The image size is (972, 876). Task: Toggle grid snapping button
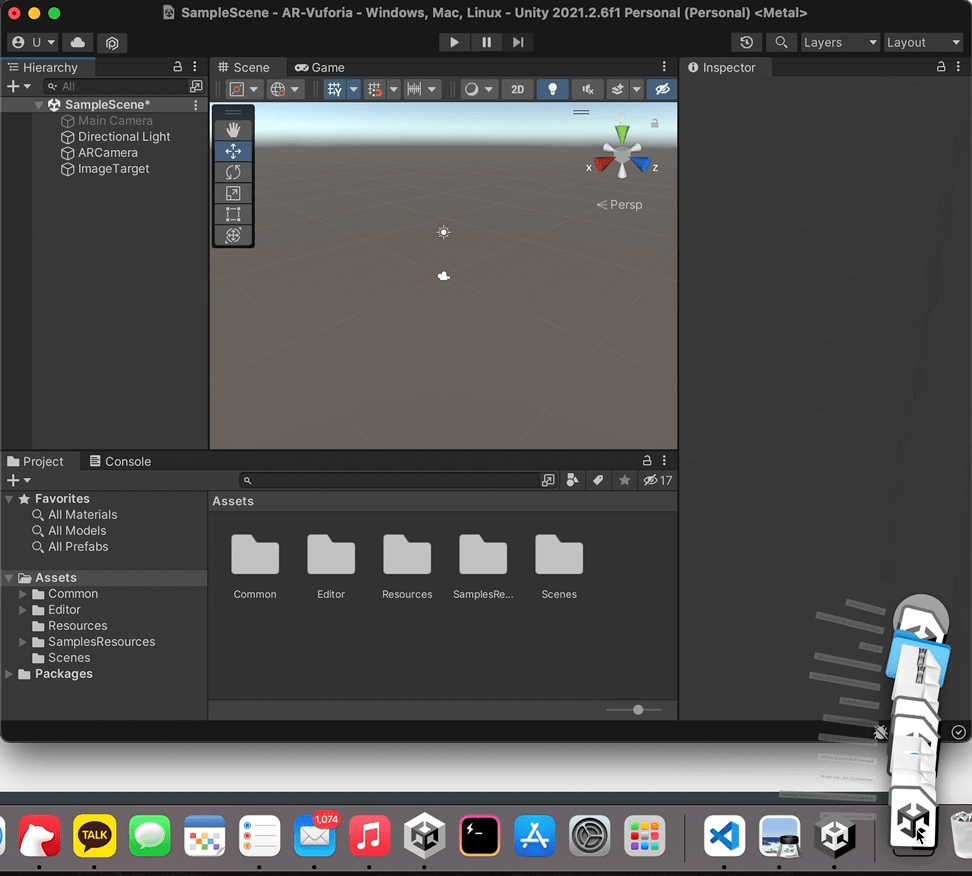(x=374, y=89)
